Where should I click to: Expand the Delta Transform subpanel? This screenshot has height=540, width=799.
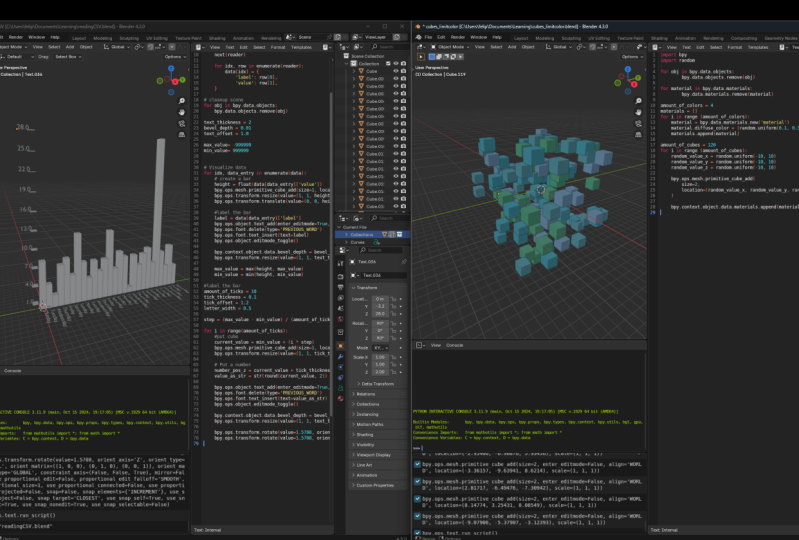pyautogui.click(x=380, y=384)
